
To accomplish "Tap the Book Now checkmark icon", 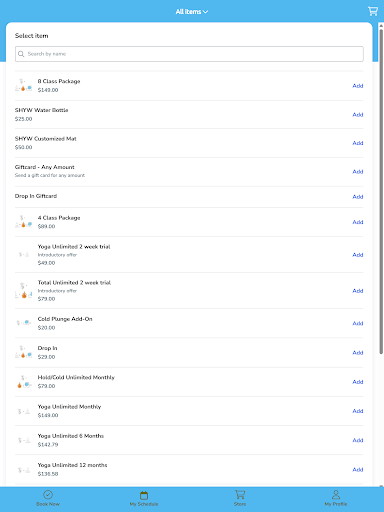I will 48,494.
